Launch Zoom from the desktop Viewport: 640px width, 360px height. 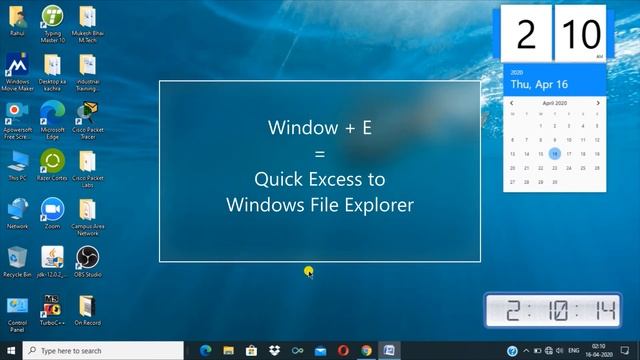click(52, 214)
